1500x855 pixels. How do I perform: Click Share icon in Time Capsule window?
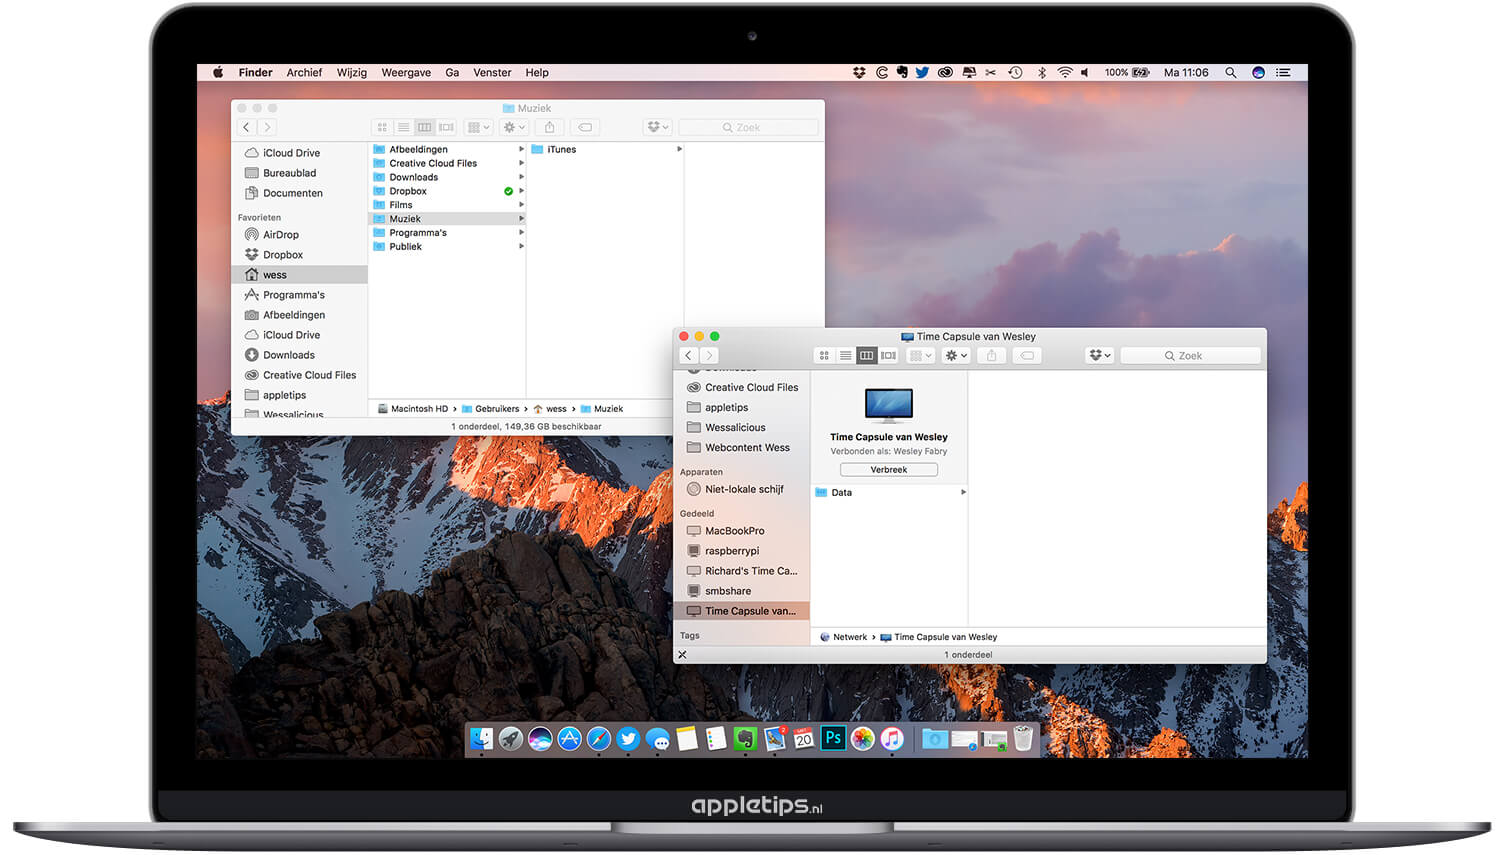pos(992,356)
